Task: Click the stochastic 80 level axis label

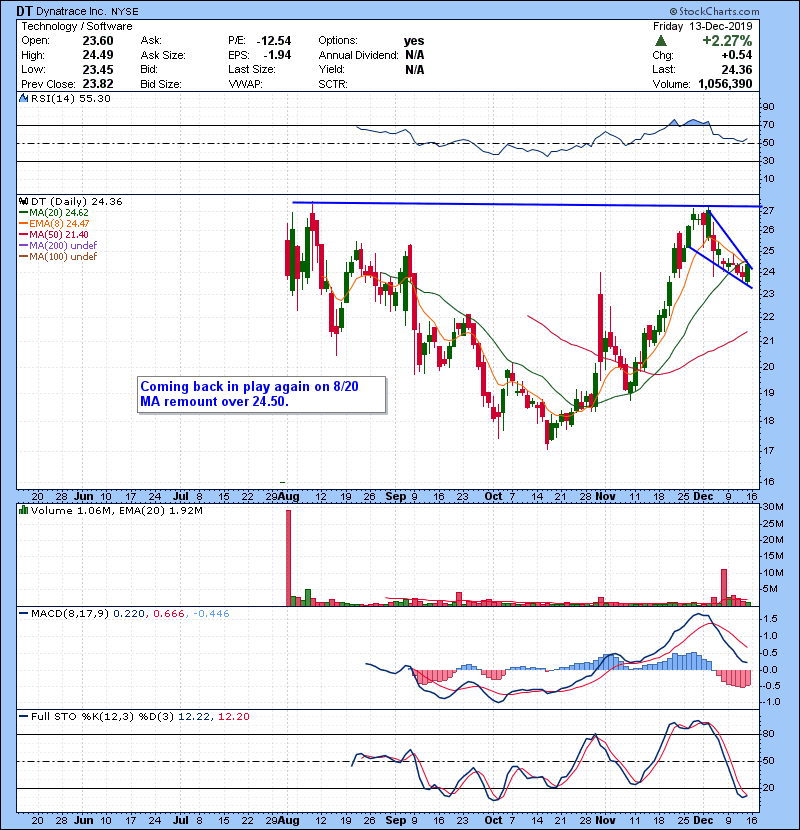Action: (x=768, y=734)
